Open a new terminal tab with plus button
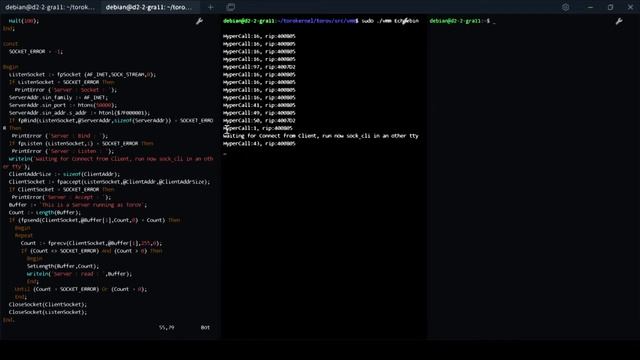Screen dimensions: 640x360 pos(211,7)
